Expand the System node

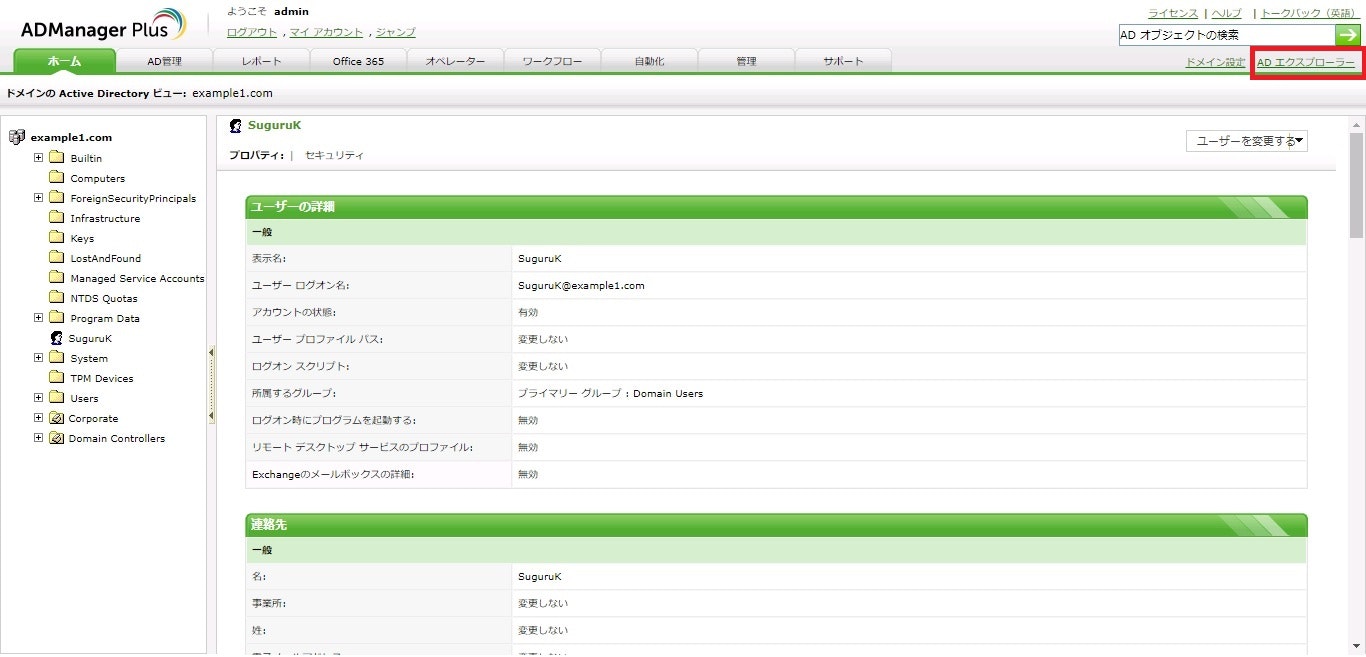pyautogui.click(x=39, y=357)
